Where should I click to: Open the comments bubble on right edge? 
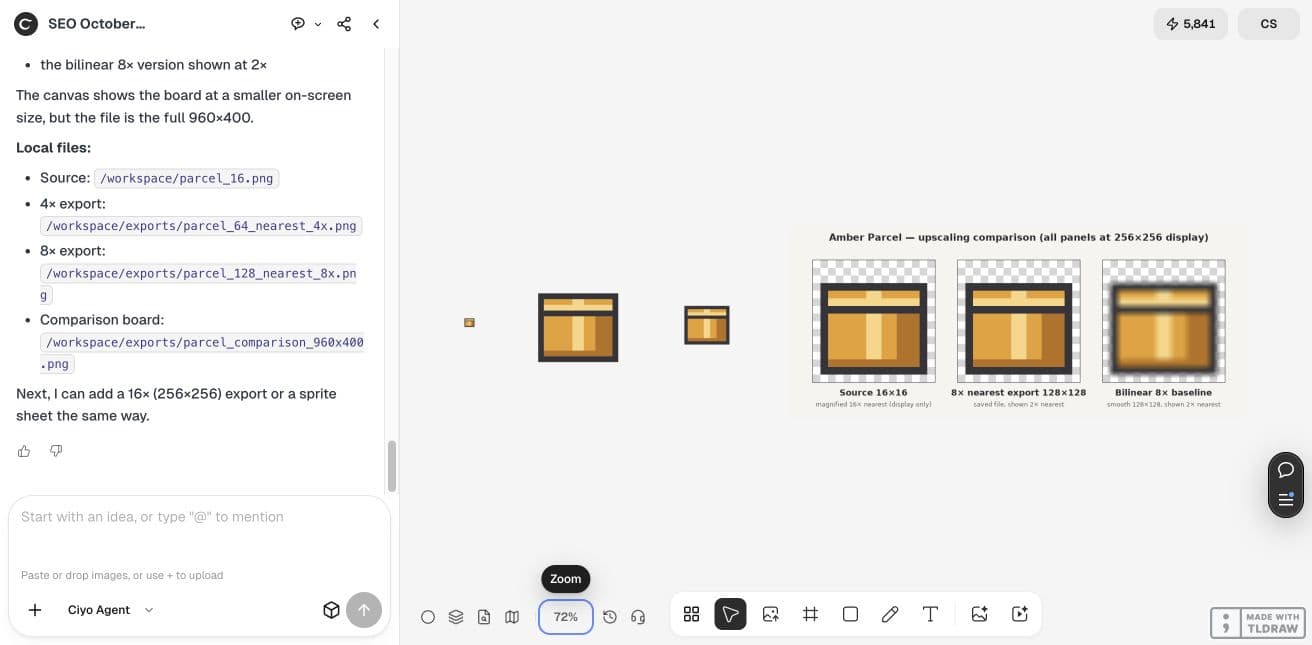[x=1286, y=470]
